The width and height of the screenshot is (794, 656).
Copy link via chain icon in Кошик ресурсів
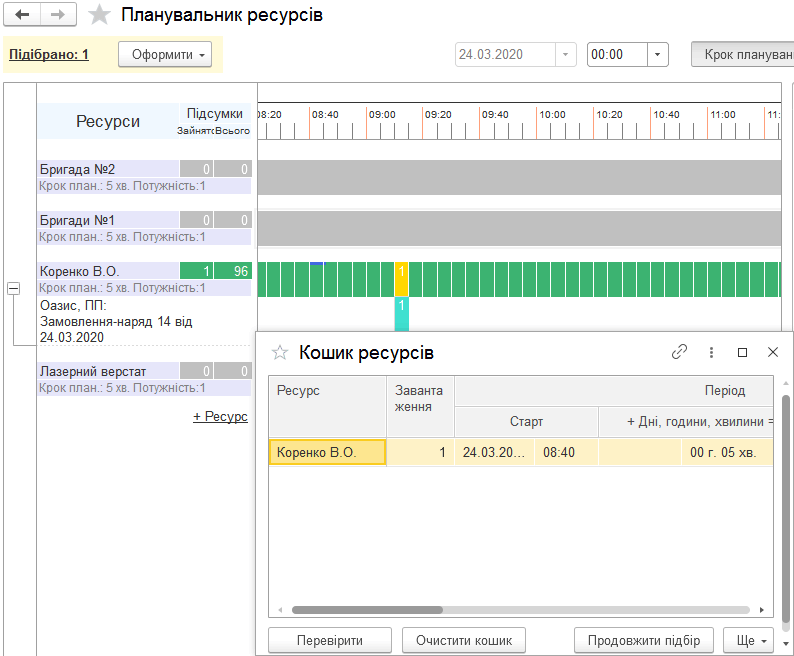click(x=679, y=352)
